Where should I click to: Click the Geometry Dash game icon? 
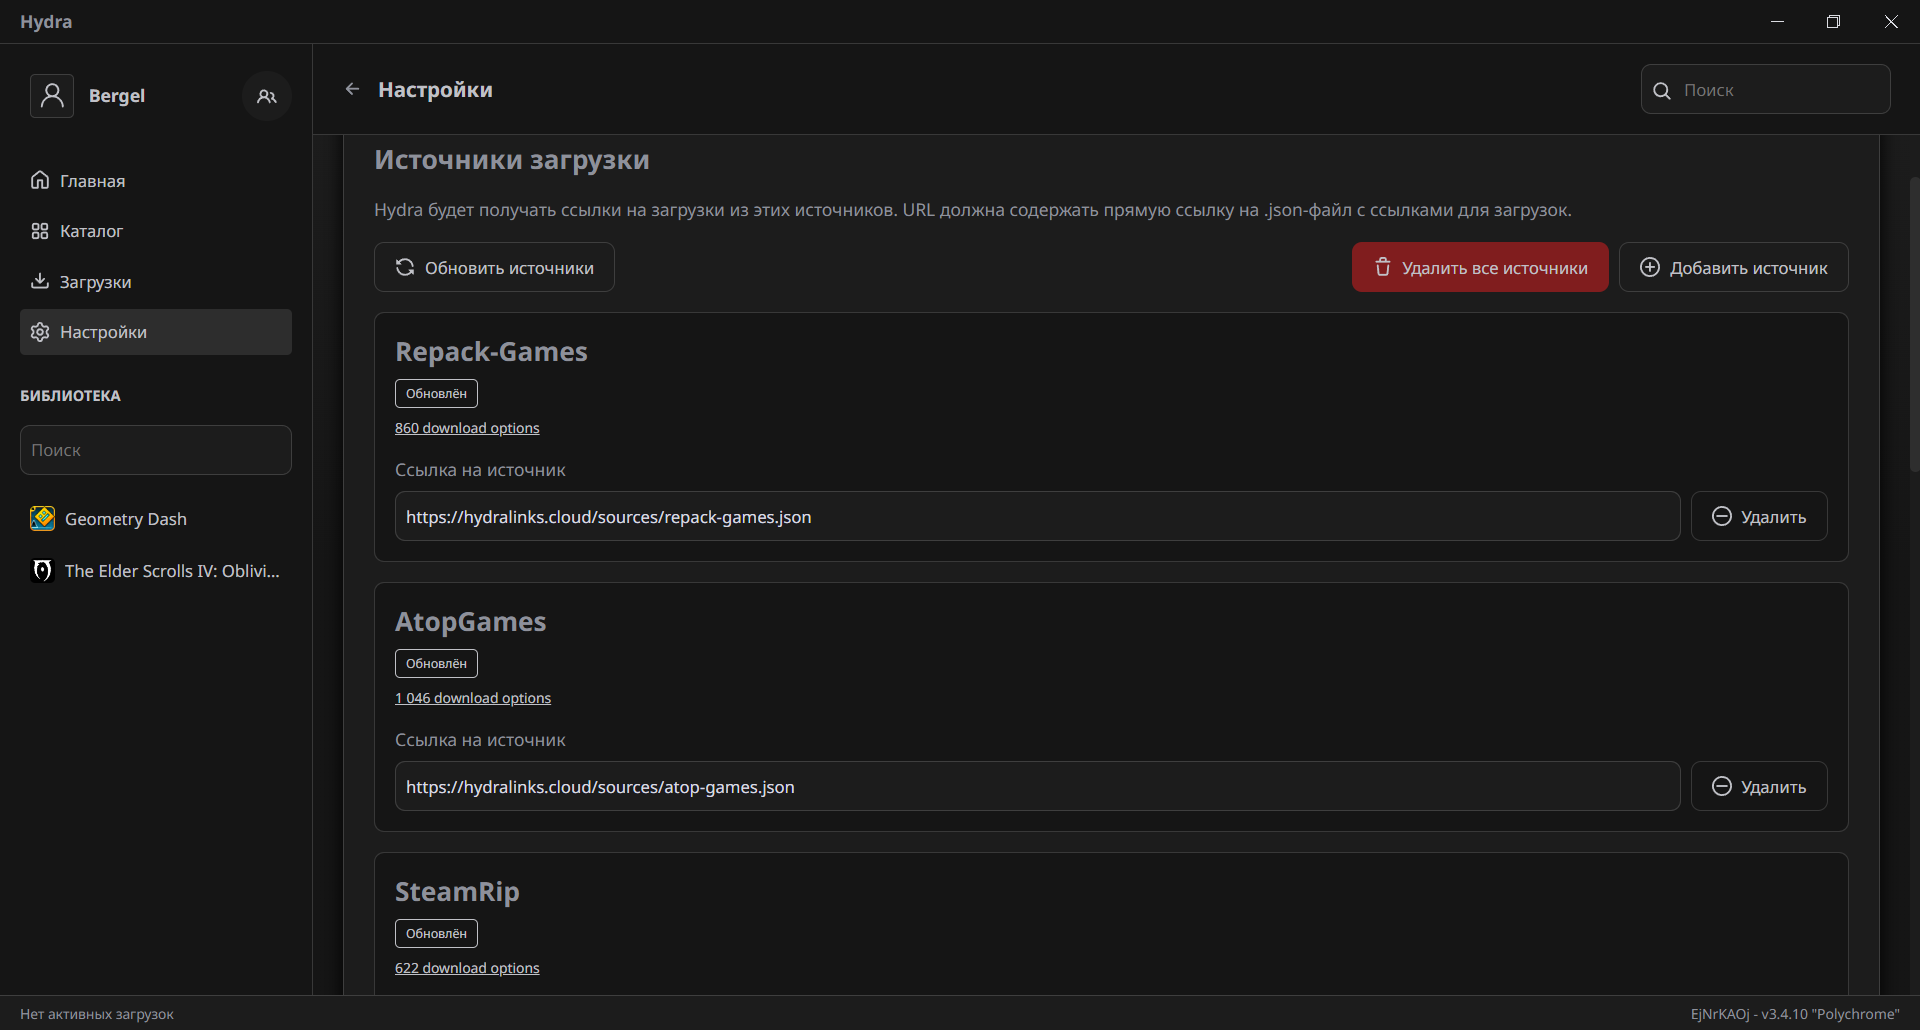[42, 518]
